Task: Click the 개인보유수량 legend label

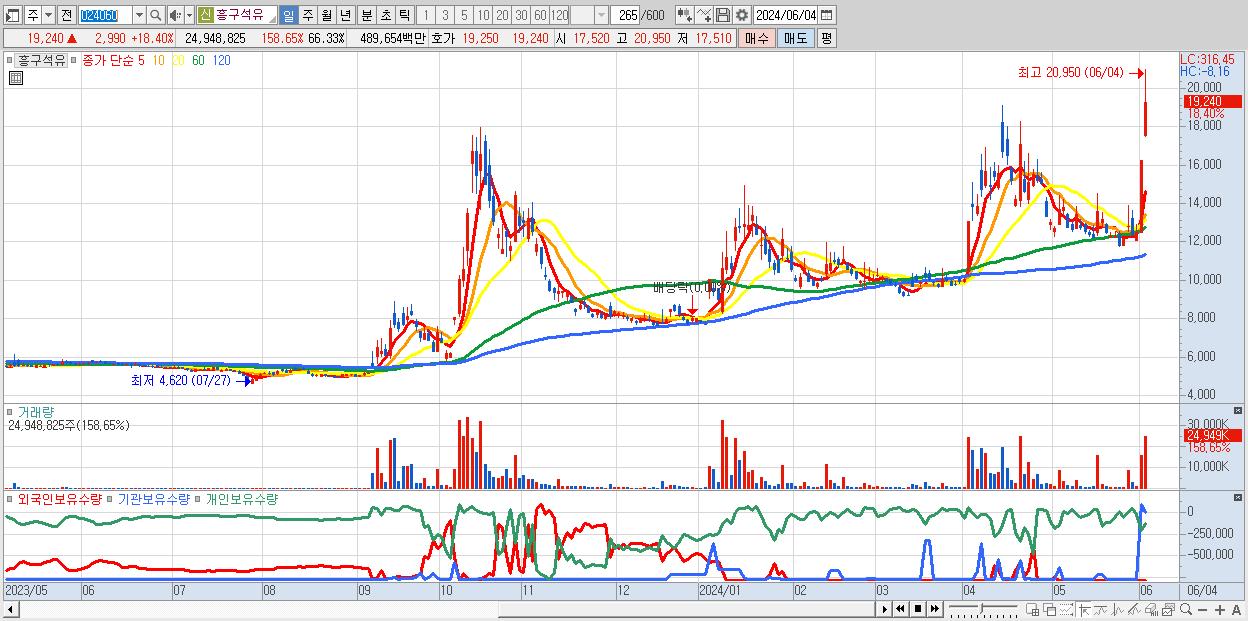Action: click(x=242, y=498)
